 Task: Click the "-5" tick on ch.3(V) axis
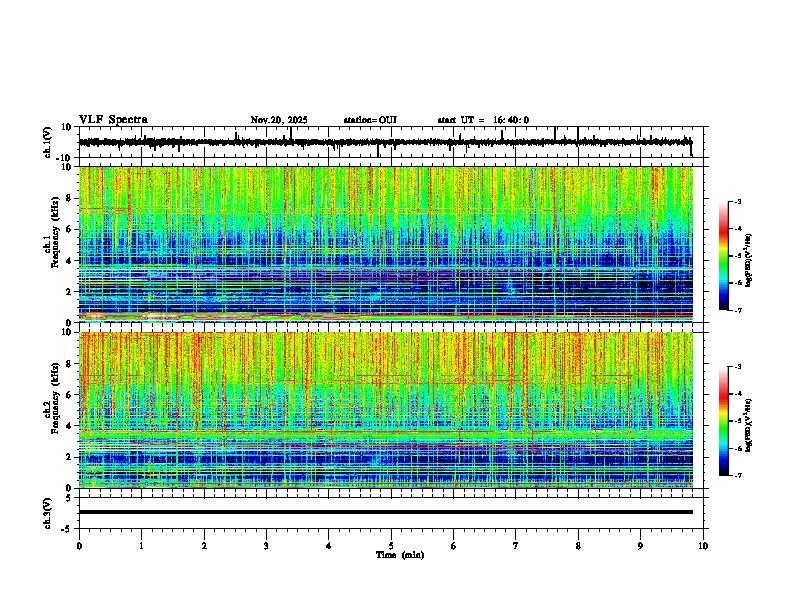pos(67,529)
